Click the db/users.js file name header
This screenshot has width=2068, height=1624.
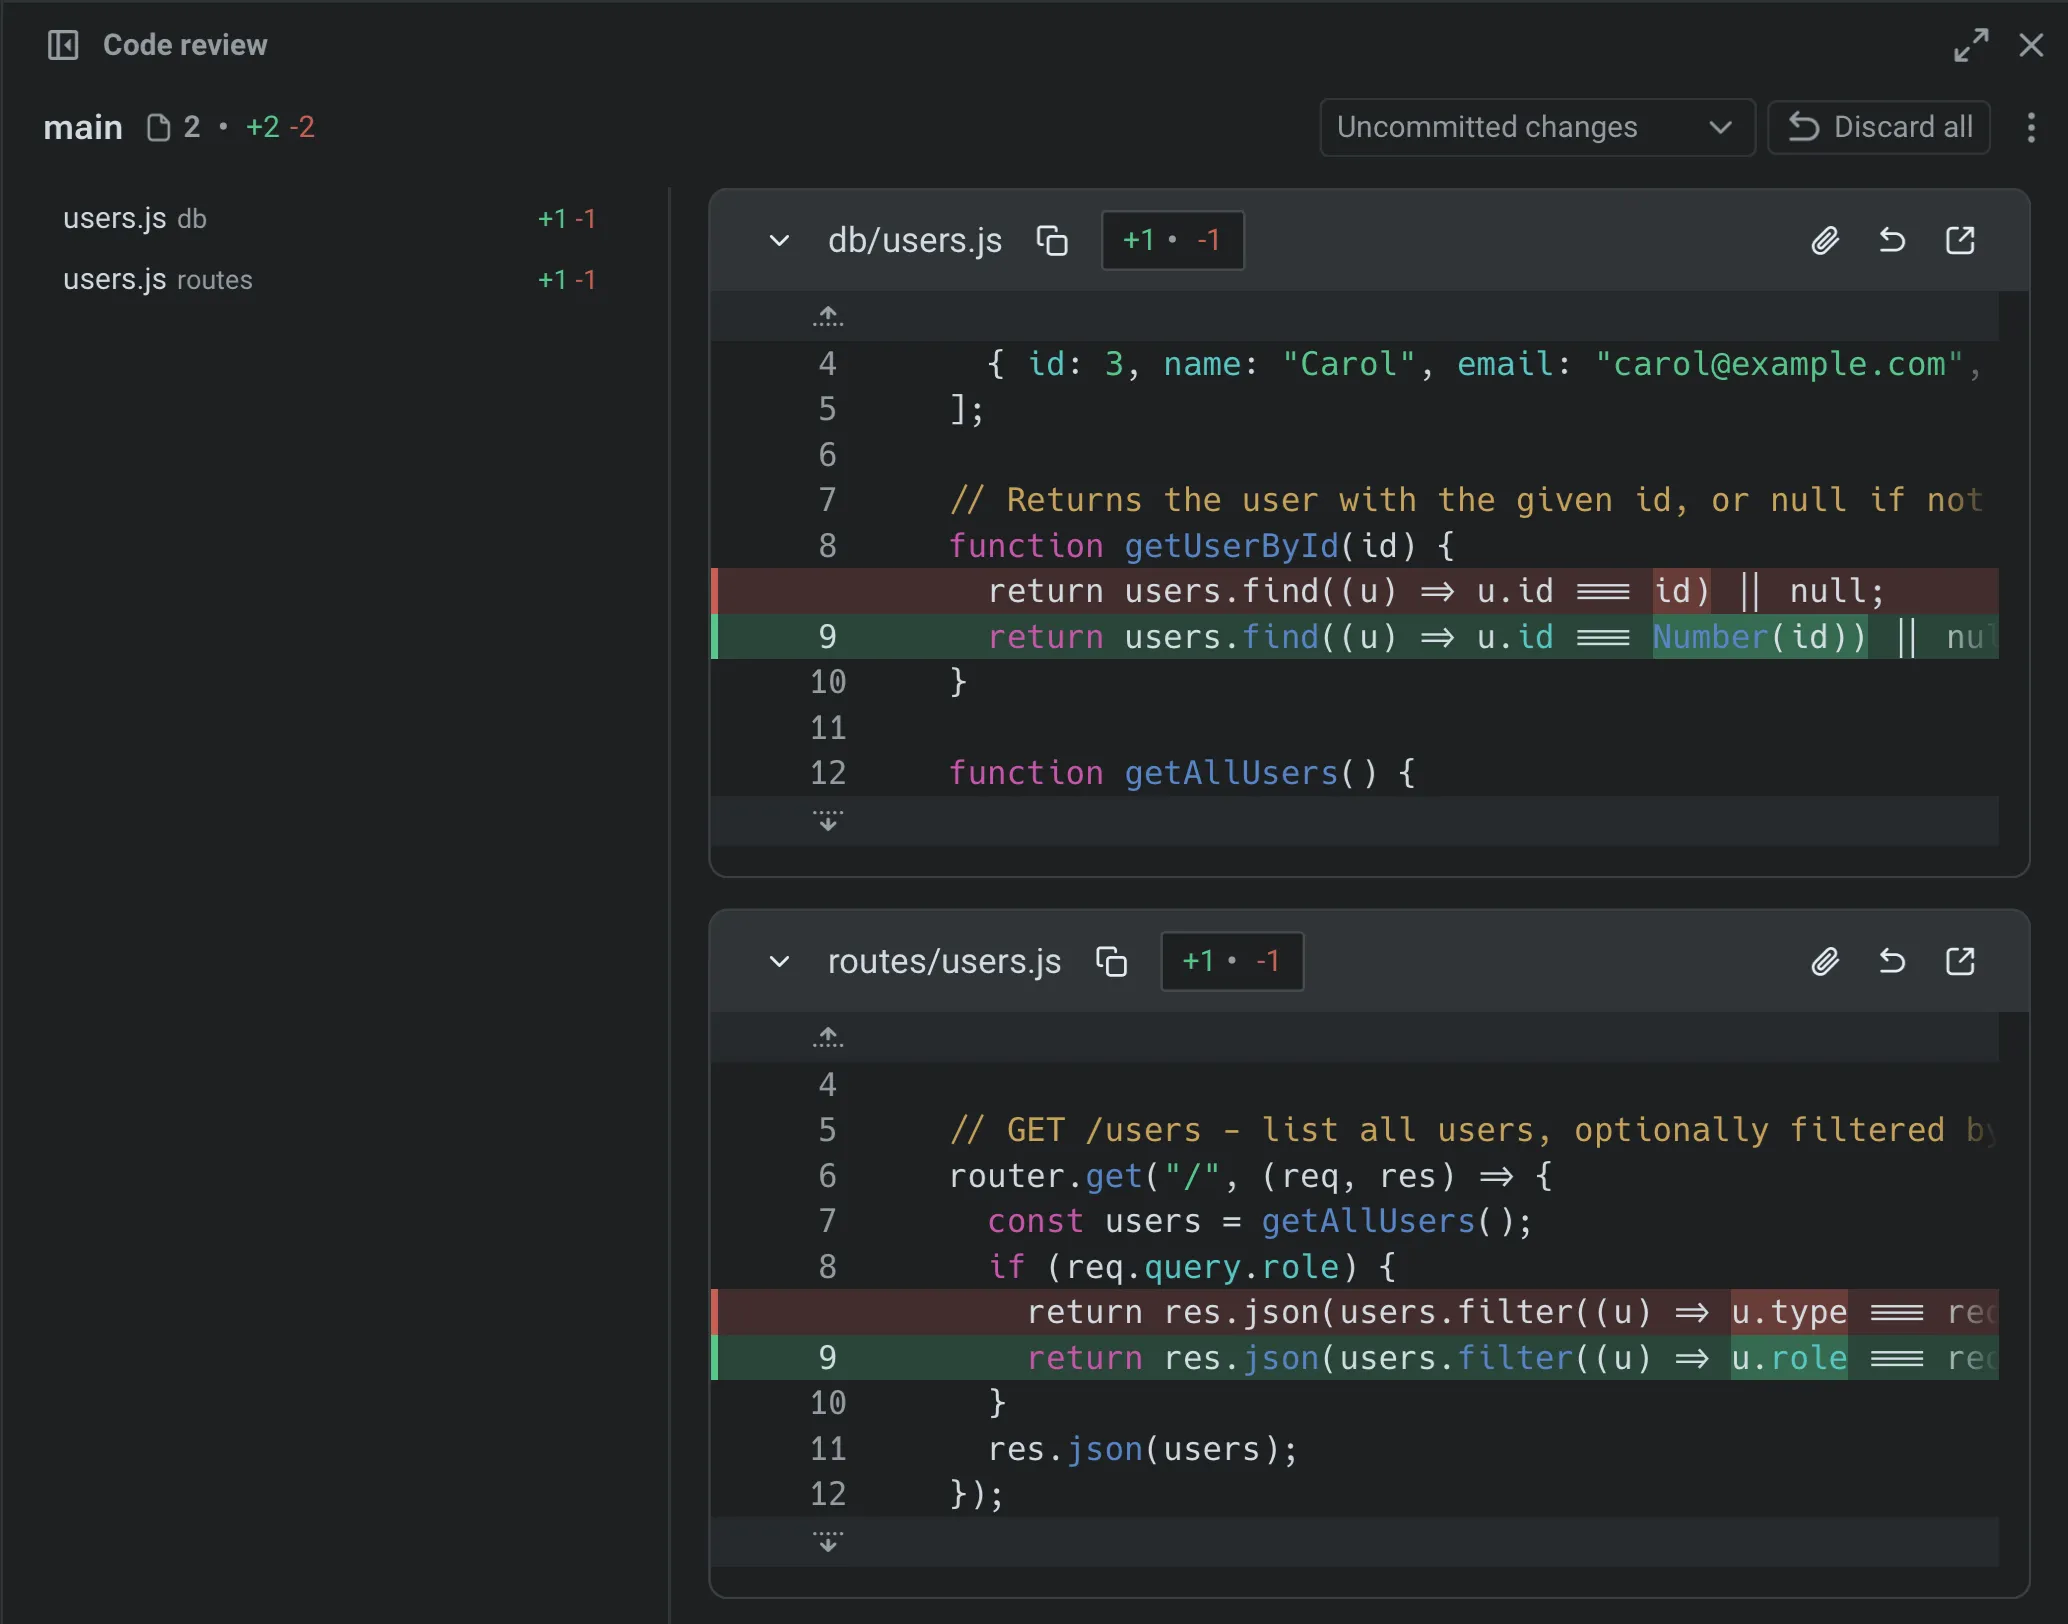coord(915,240)
